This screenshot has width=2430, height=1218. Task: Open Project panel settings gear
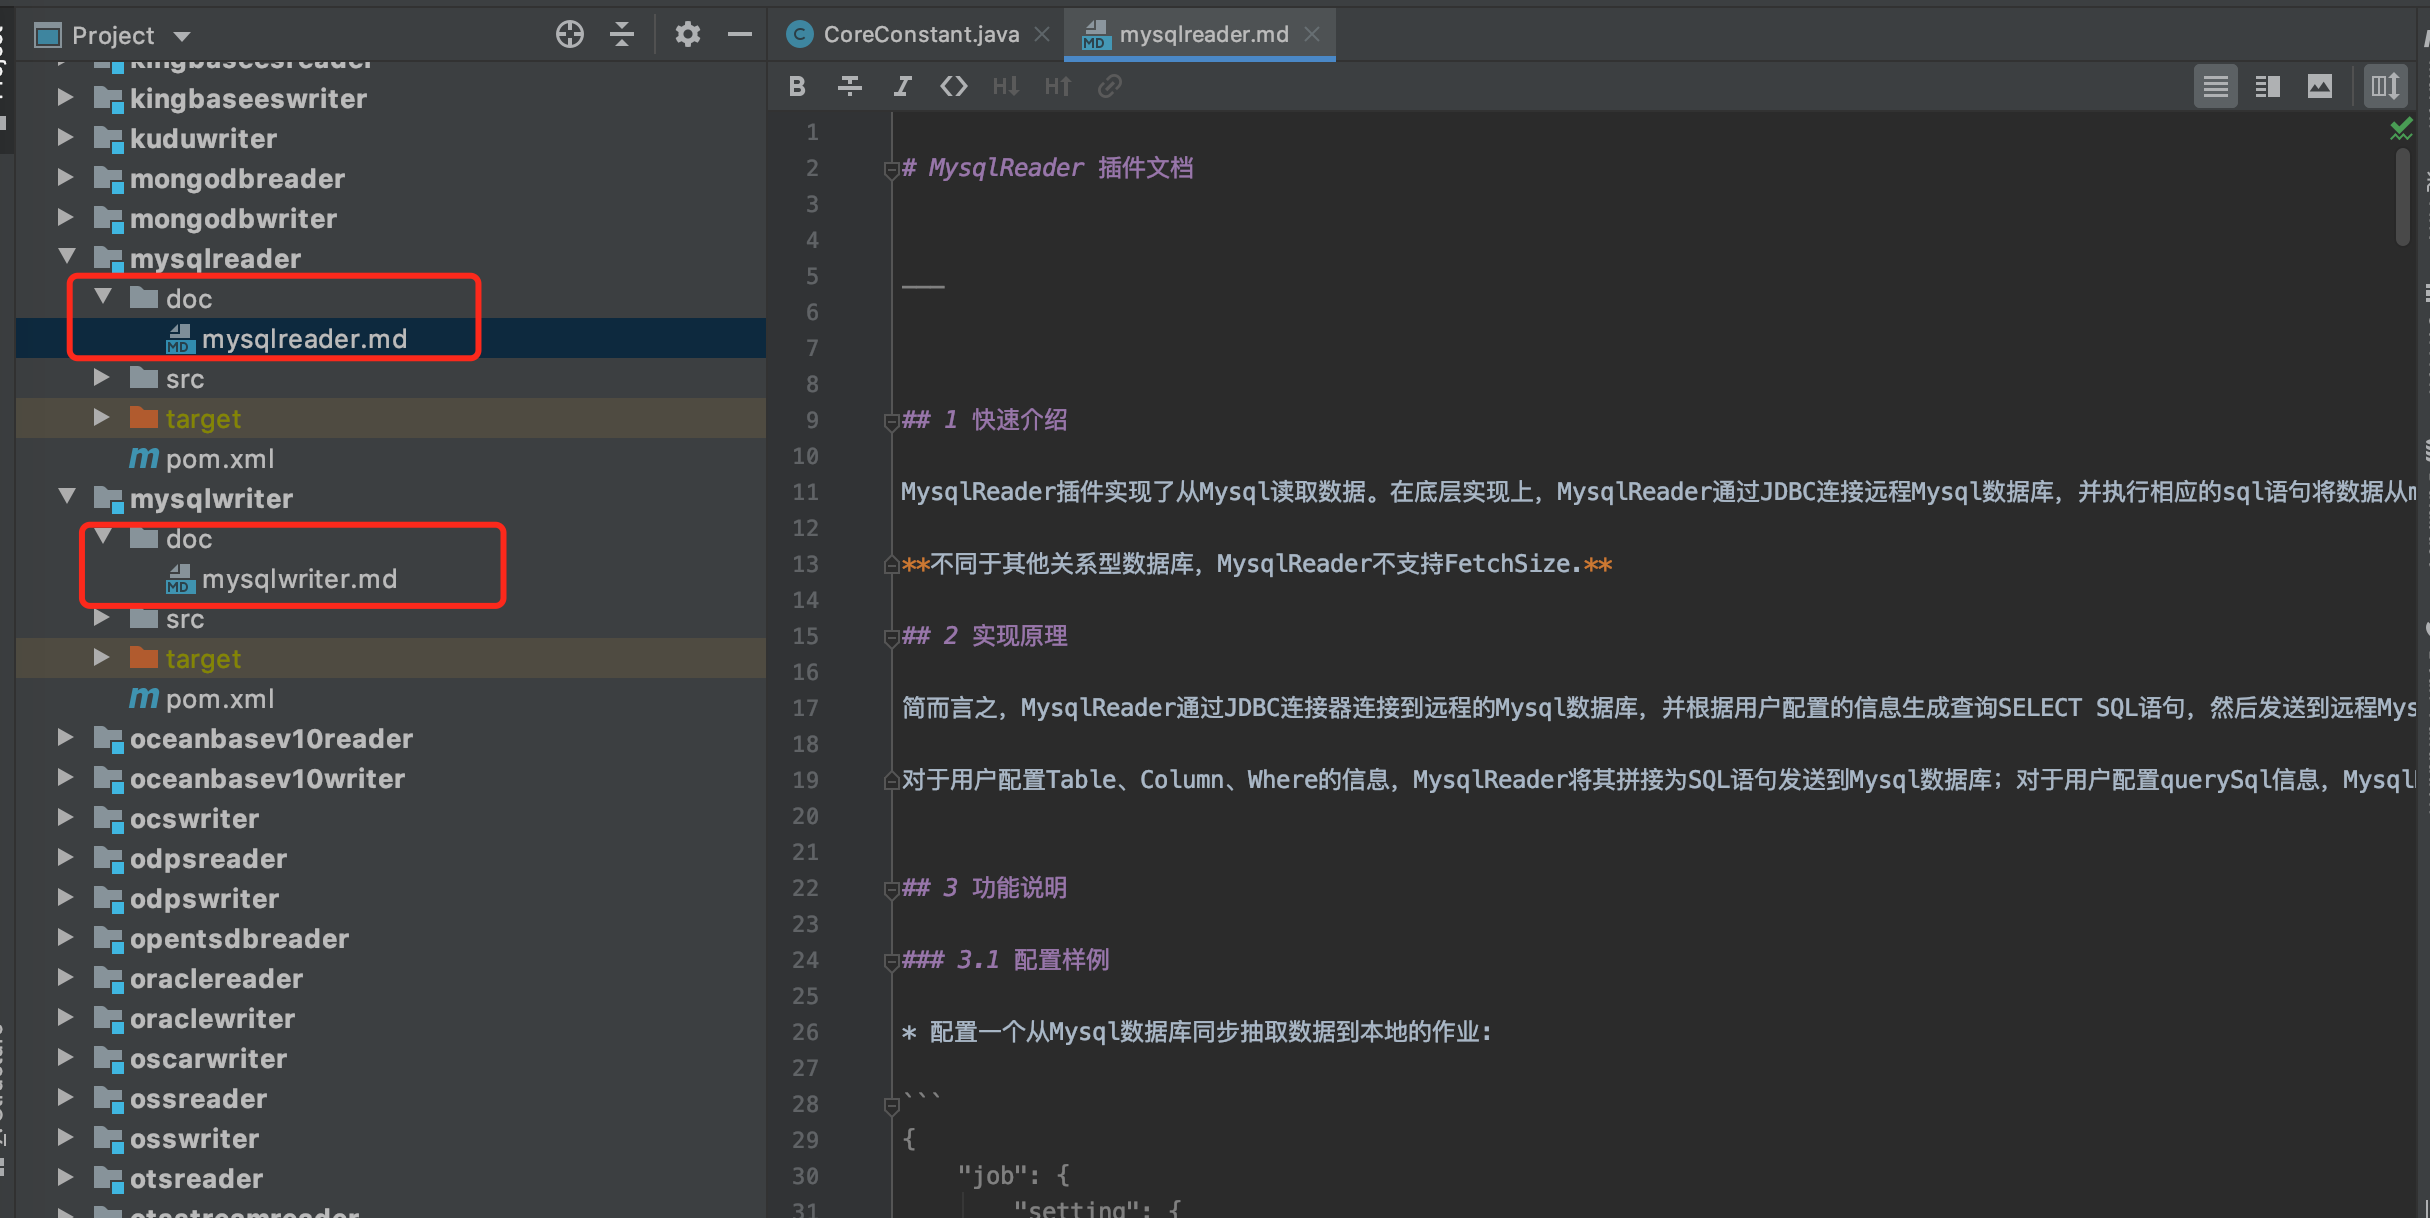click(x=687, y=35)
